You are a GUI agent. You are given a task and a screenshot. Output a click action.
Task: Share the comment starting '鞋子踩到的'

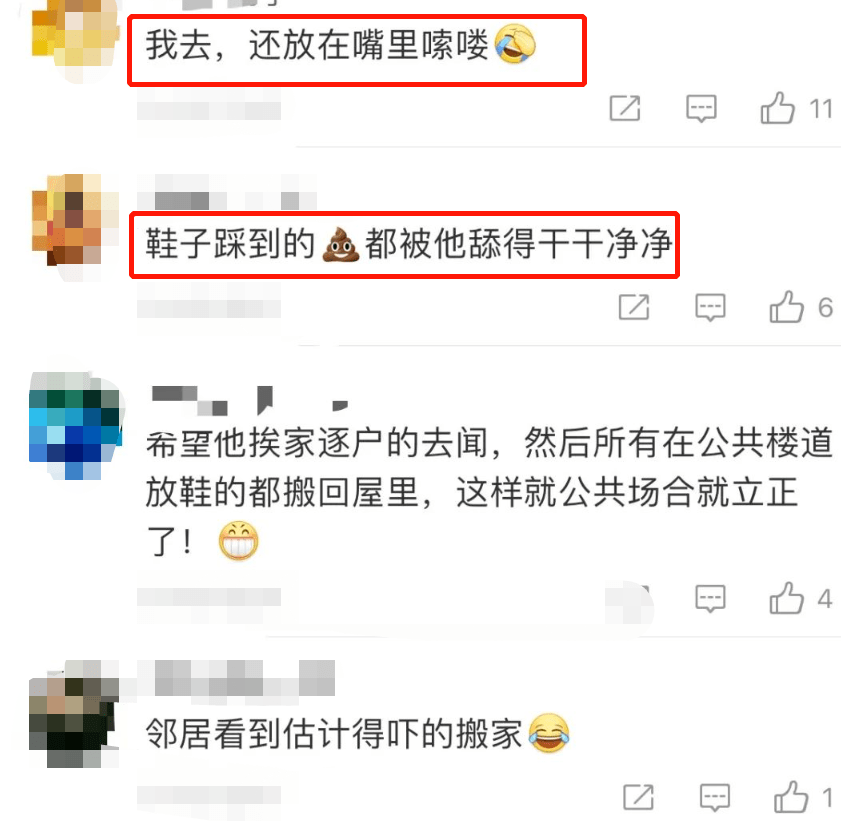click(634, 307)
